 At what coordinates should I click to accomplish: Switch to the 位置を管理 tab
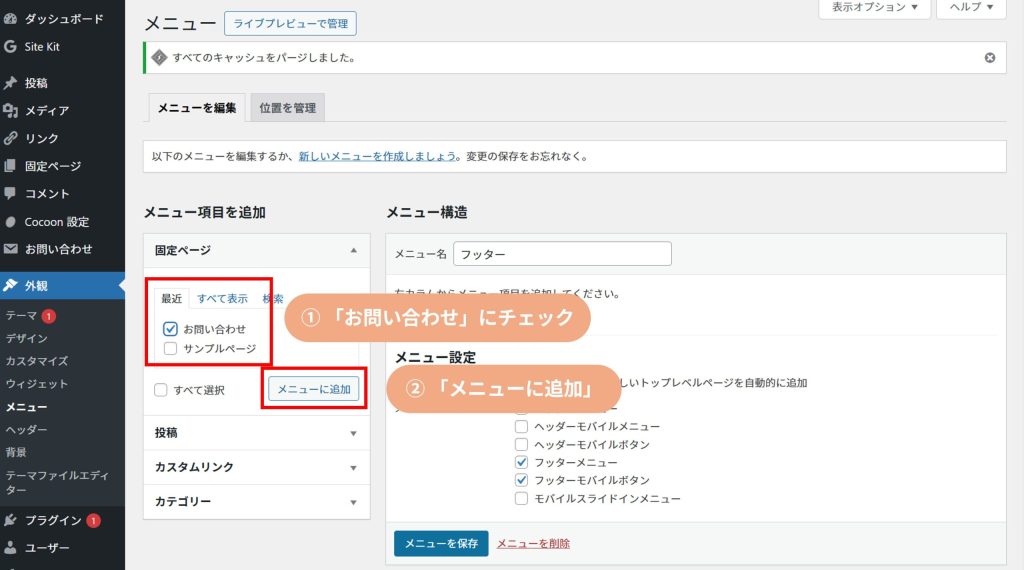(287, 108)
